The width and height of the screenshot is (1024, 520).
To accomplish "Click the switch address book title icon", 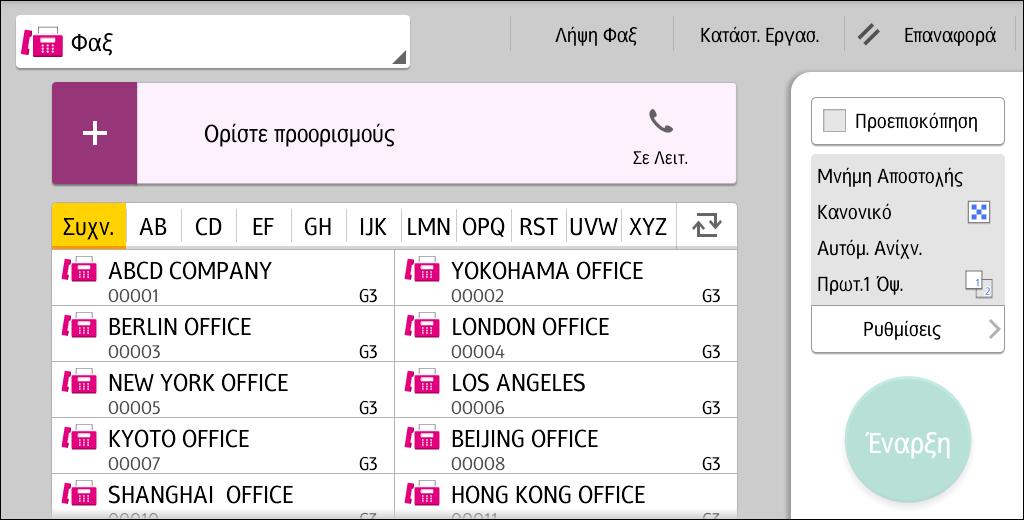I will 707,225.
